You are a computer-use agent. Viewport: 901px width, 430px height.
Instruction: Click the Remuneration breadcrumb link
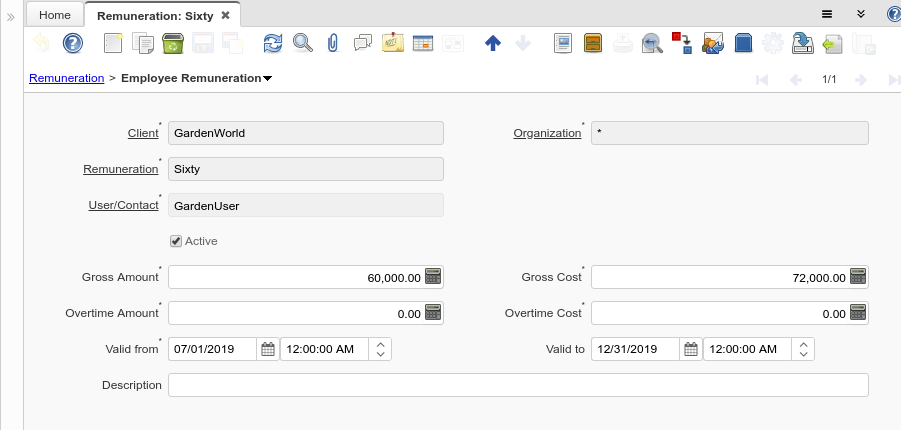(67, 77)
